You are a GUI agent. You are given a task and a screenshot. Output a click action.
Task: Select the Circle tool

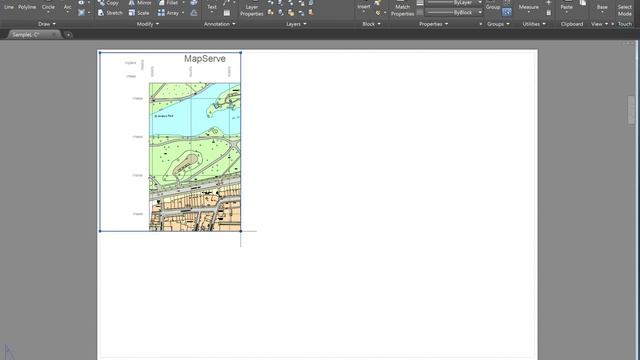[48, 7]
